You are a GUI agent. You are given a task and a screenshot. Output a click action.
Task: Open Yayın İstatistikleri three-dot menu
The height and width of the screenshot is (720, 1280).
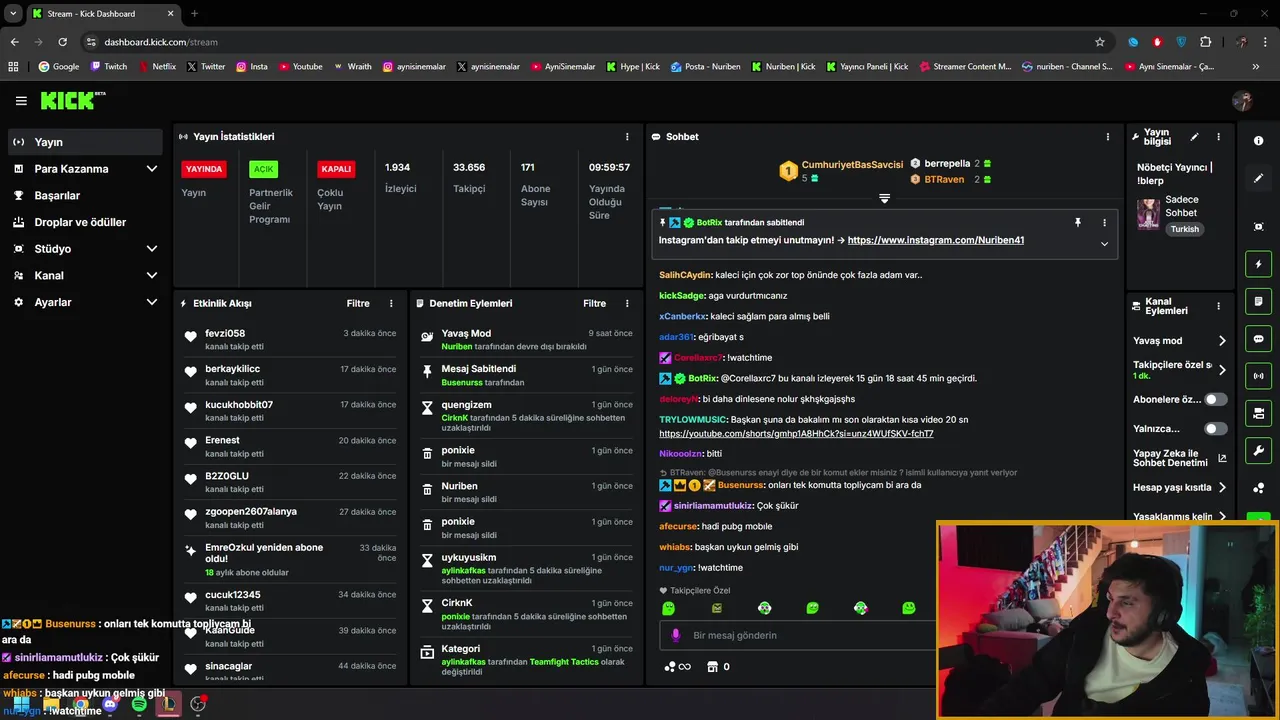pos(627,137)
